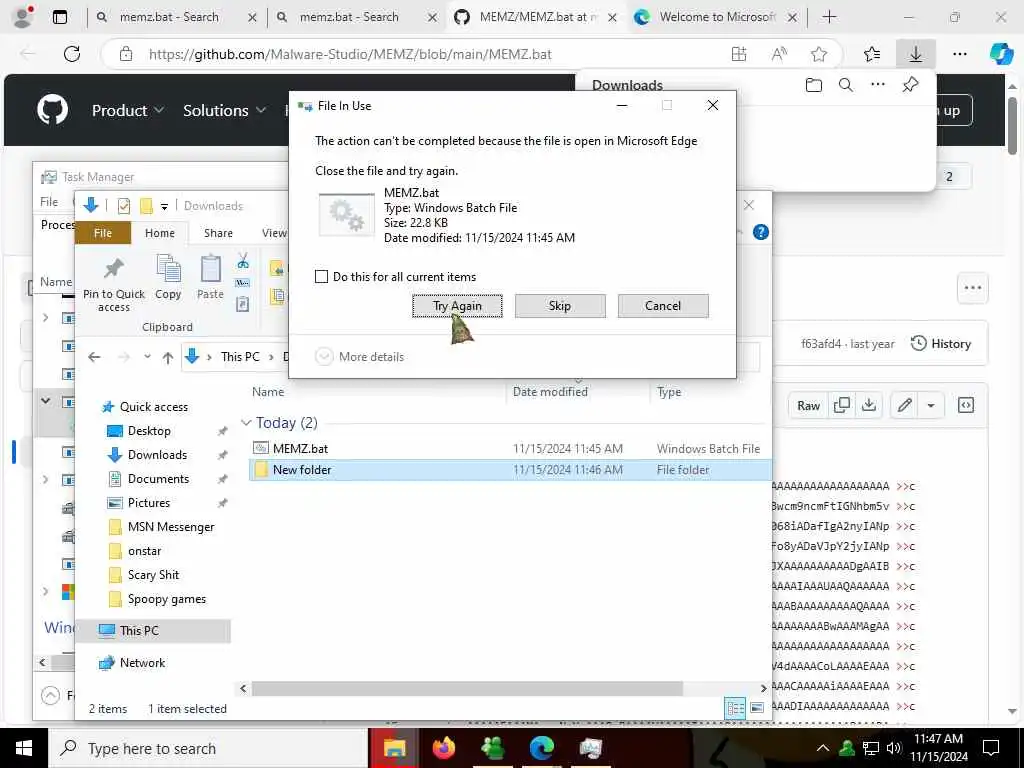The height and width of the screenshot is (768, 1024).
Task: Copy raw file contents icon
Action: coord(842,406)
